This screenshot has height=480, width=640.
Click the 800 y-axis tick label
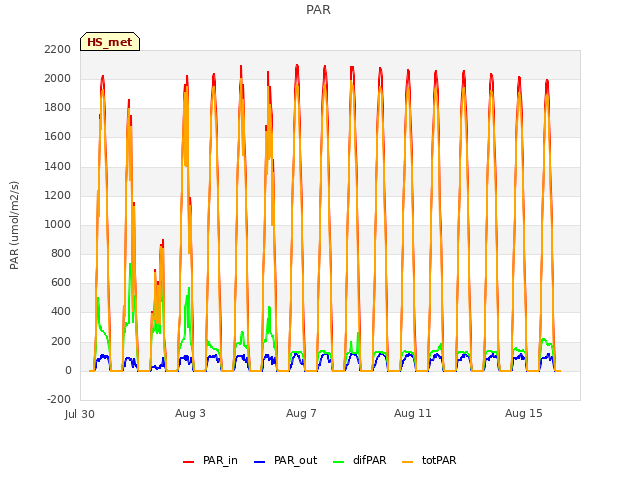coord(61,253)
